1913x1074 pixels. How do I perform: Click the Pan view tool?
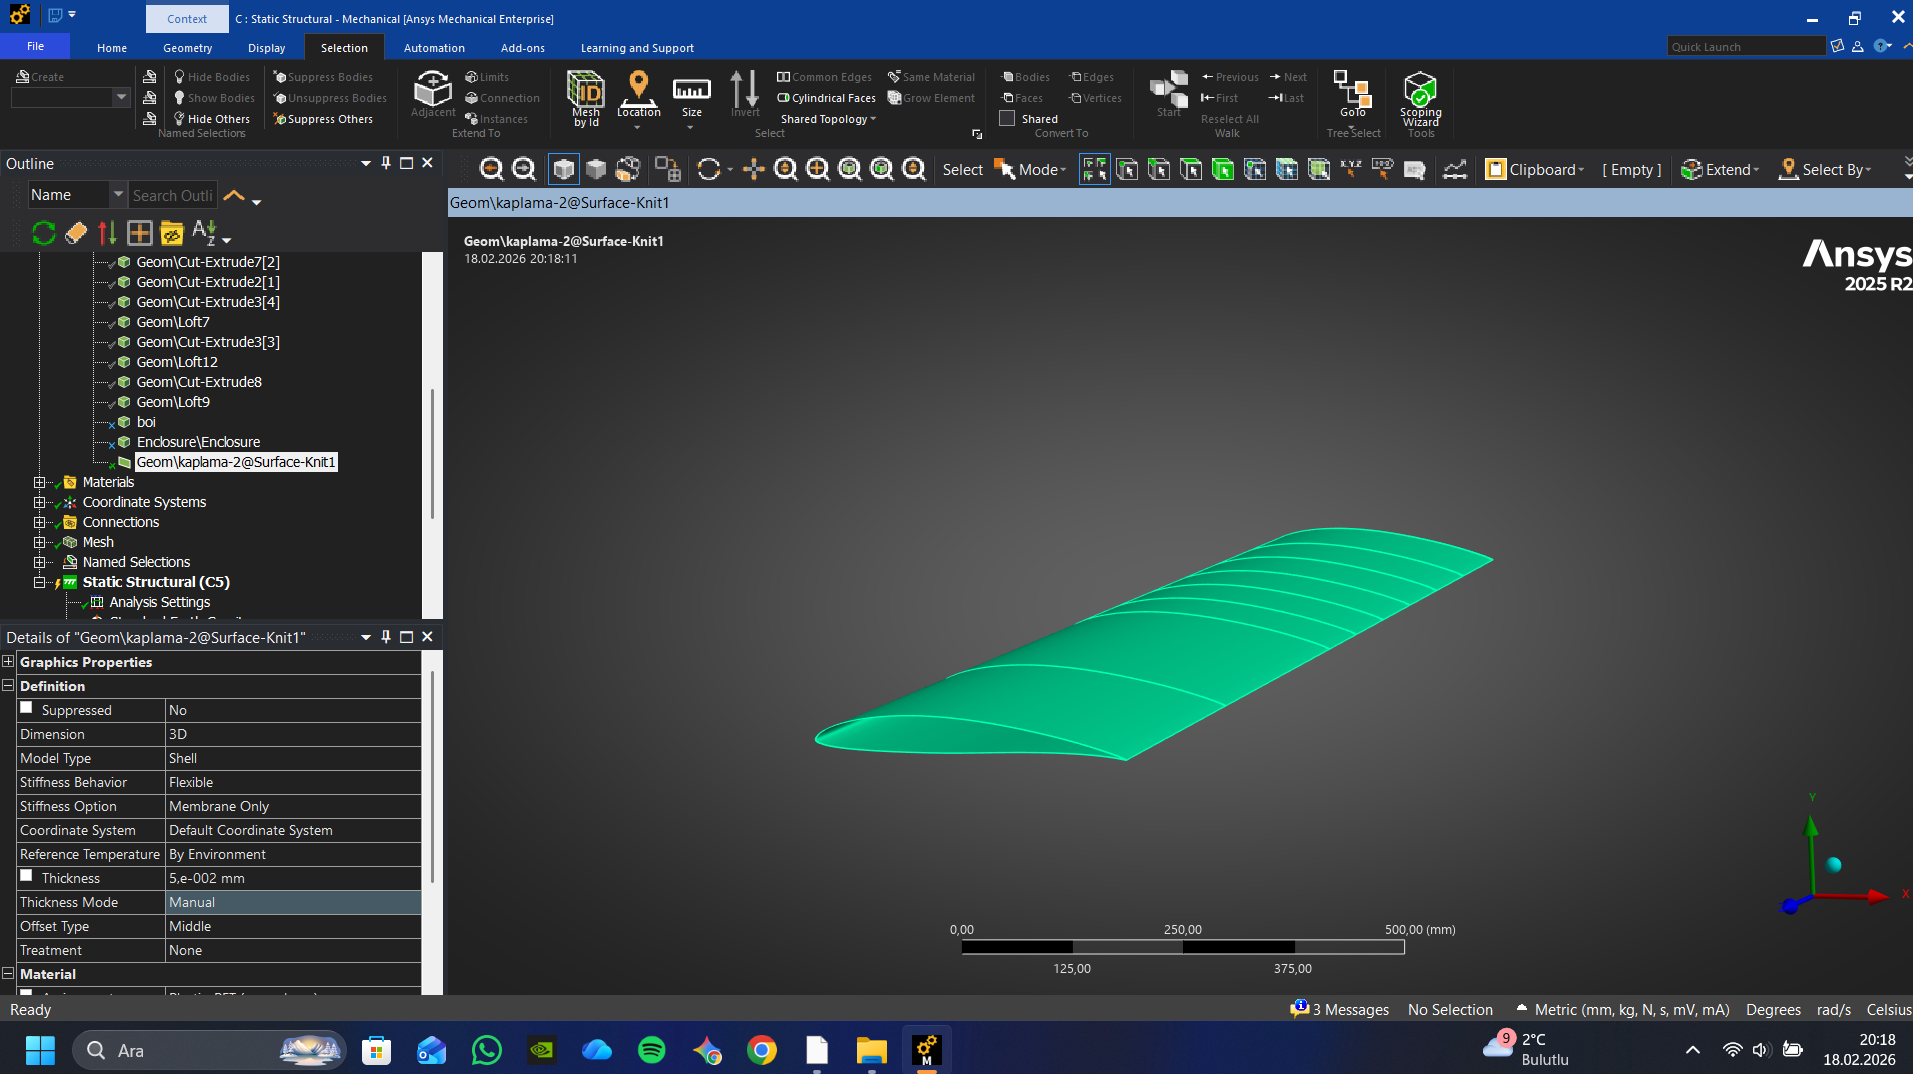pos(753,170)
